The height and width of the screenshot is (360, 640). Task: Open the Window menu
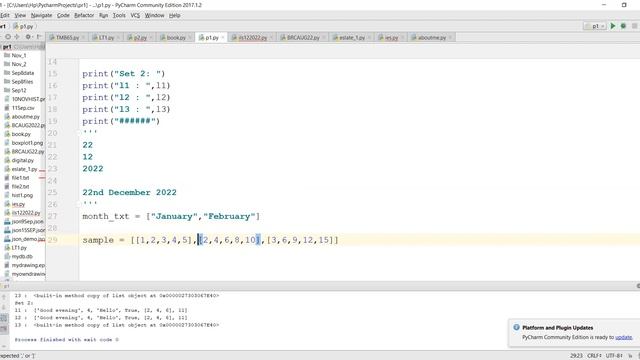154,15
